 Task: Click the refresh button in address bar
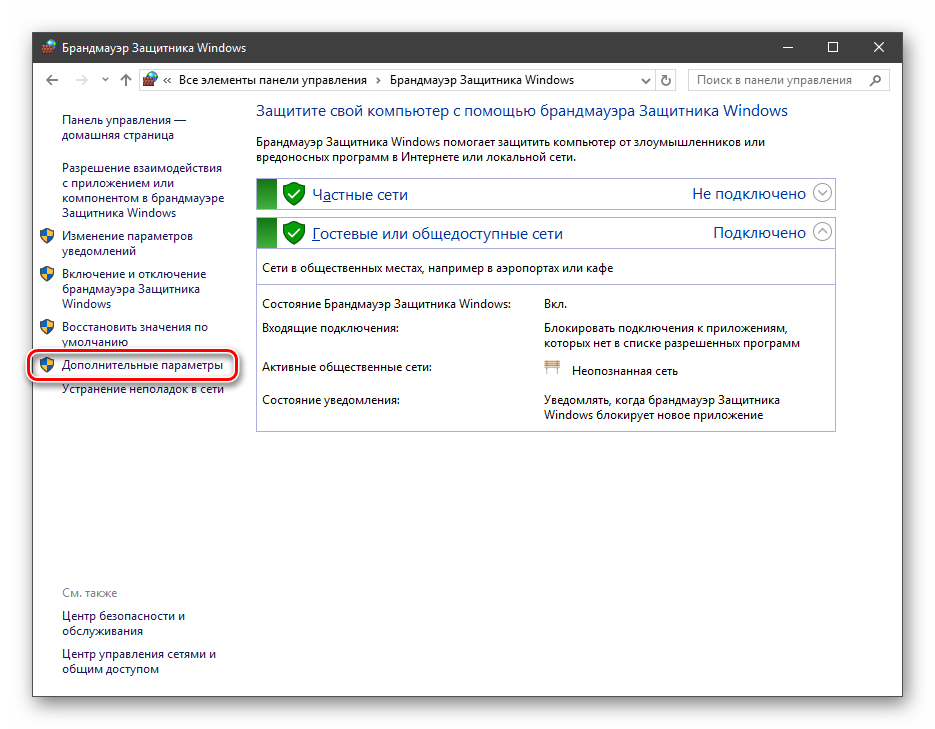pyautogui.click(x=667, y=80)
